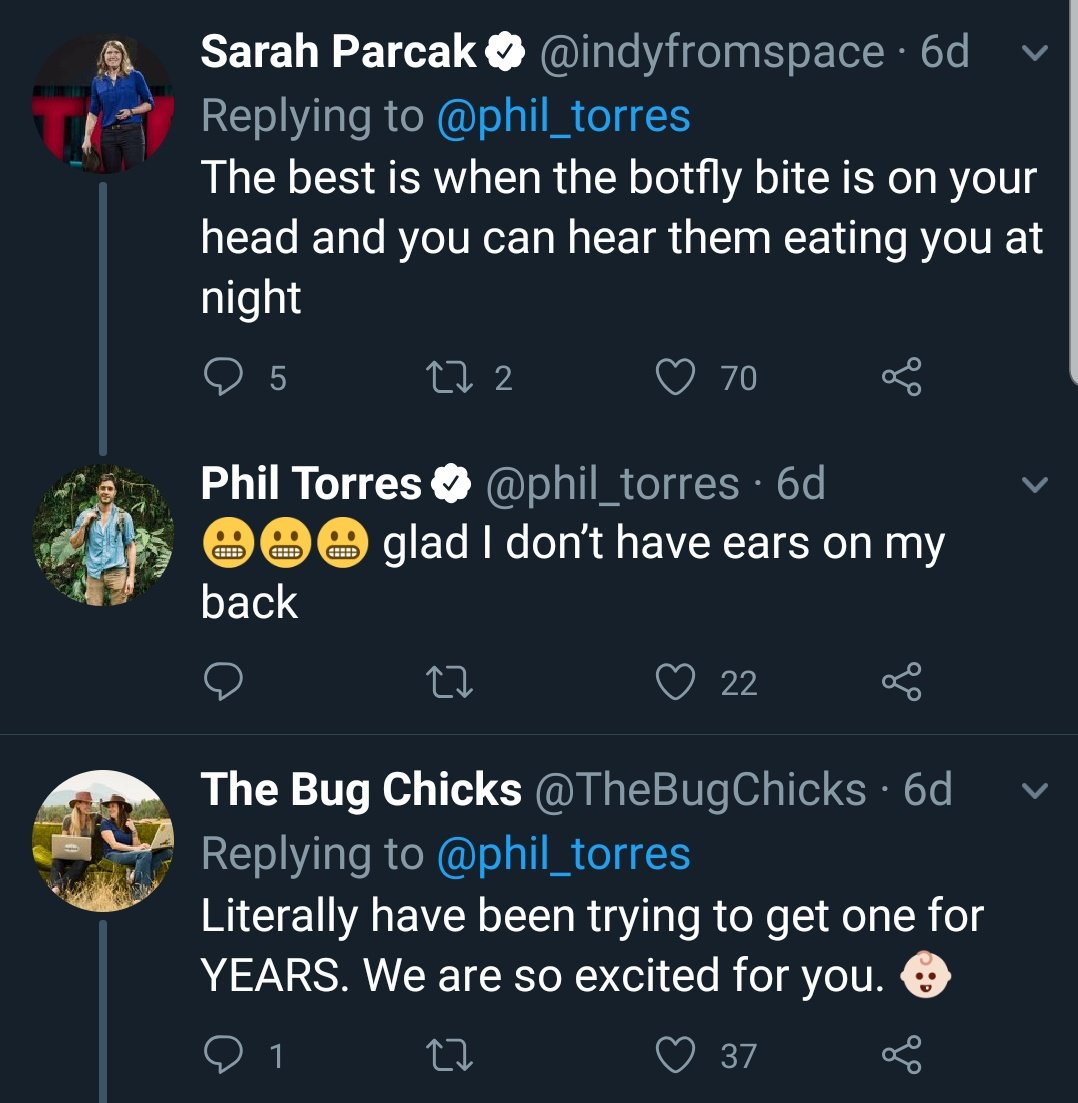The height and width of the screenshot is (1103, 1078).
Task: Open The Bug Chicks profile avatar
Action: [103, 840]
